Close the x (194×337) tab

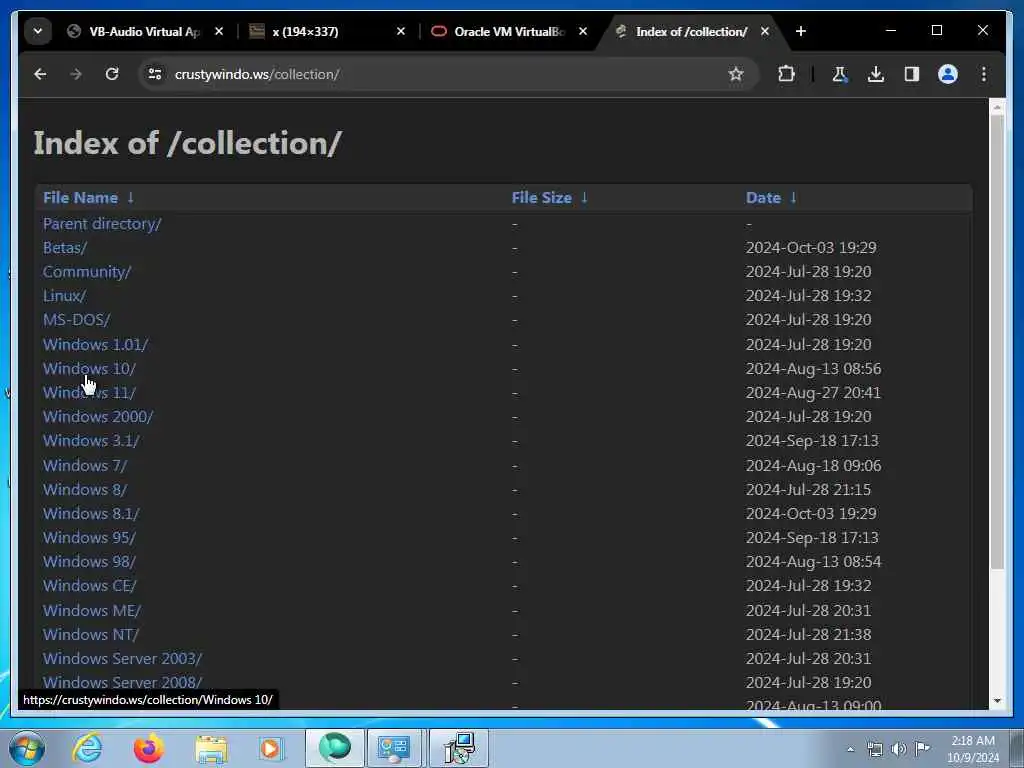(401, 31)
